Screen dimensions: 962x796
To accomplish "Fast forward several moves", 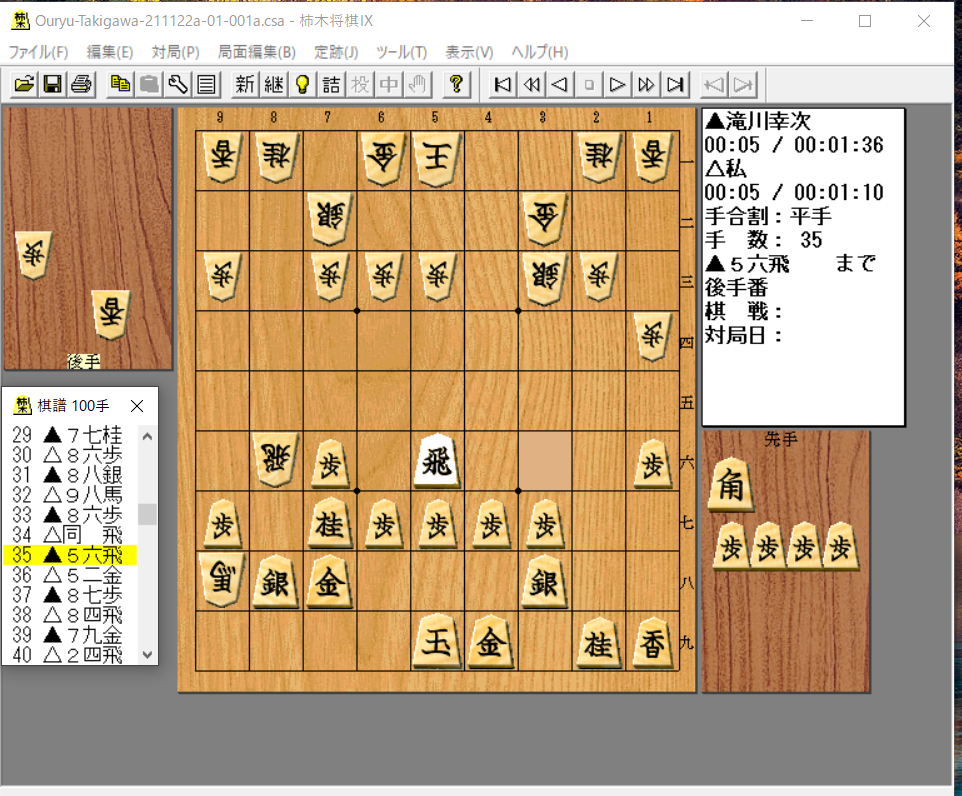I will (x=647, y=84).
